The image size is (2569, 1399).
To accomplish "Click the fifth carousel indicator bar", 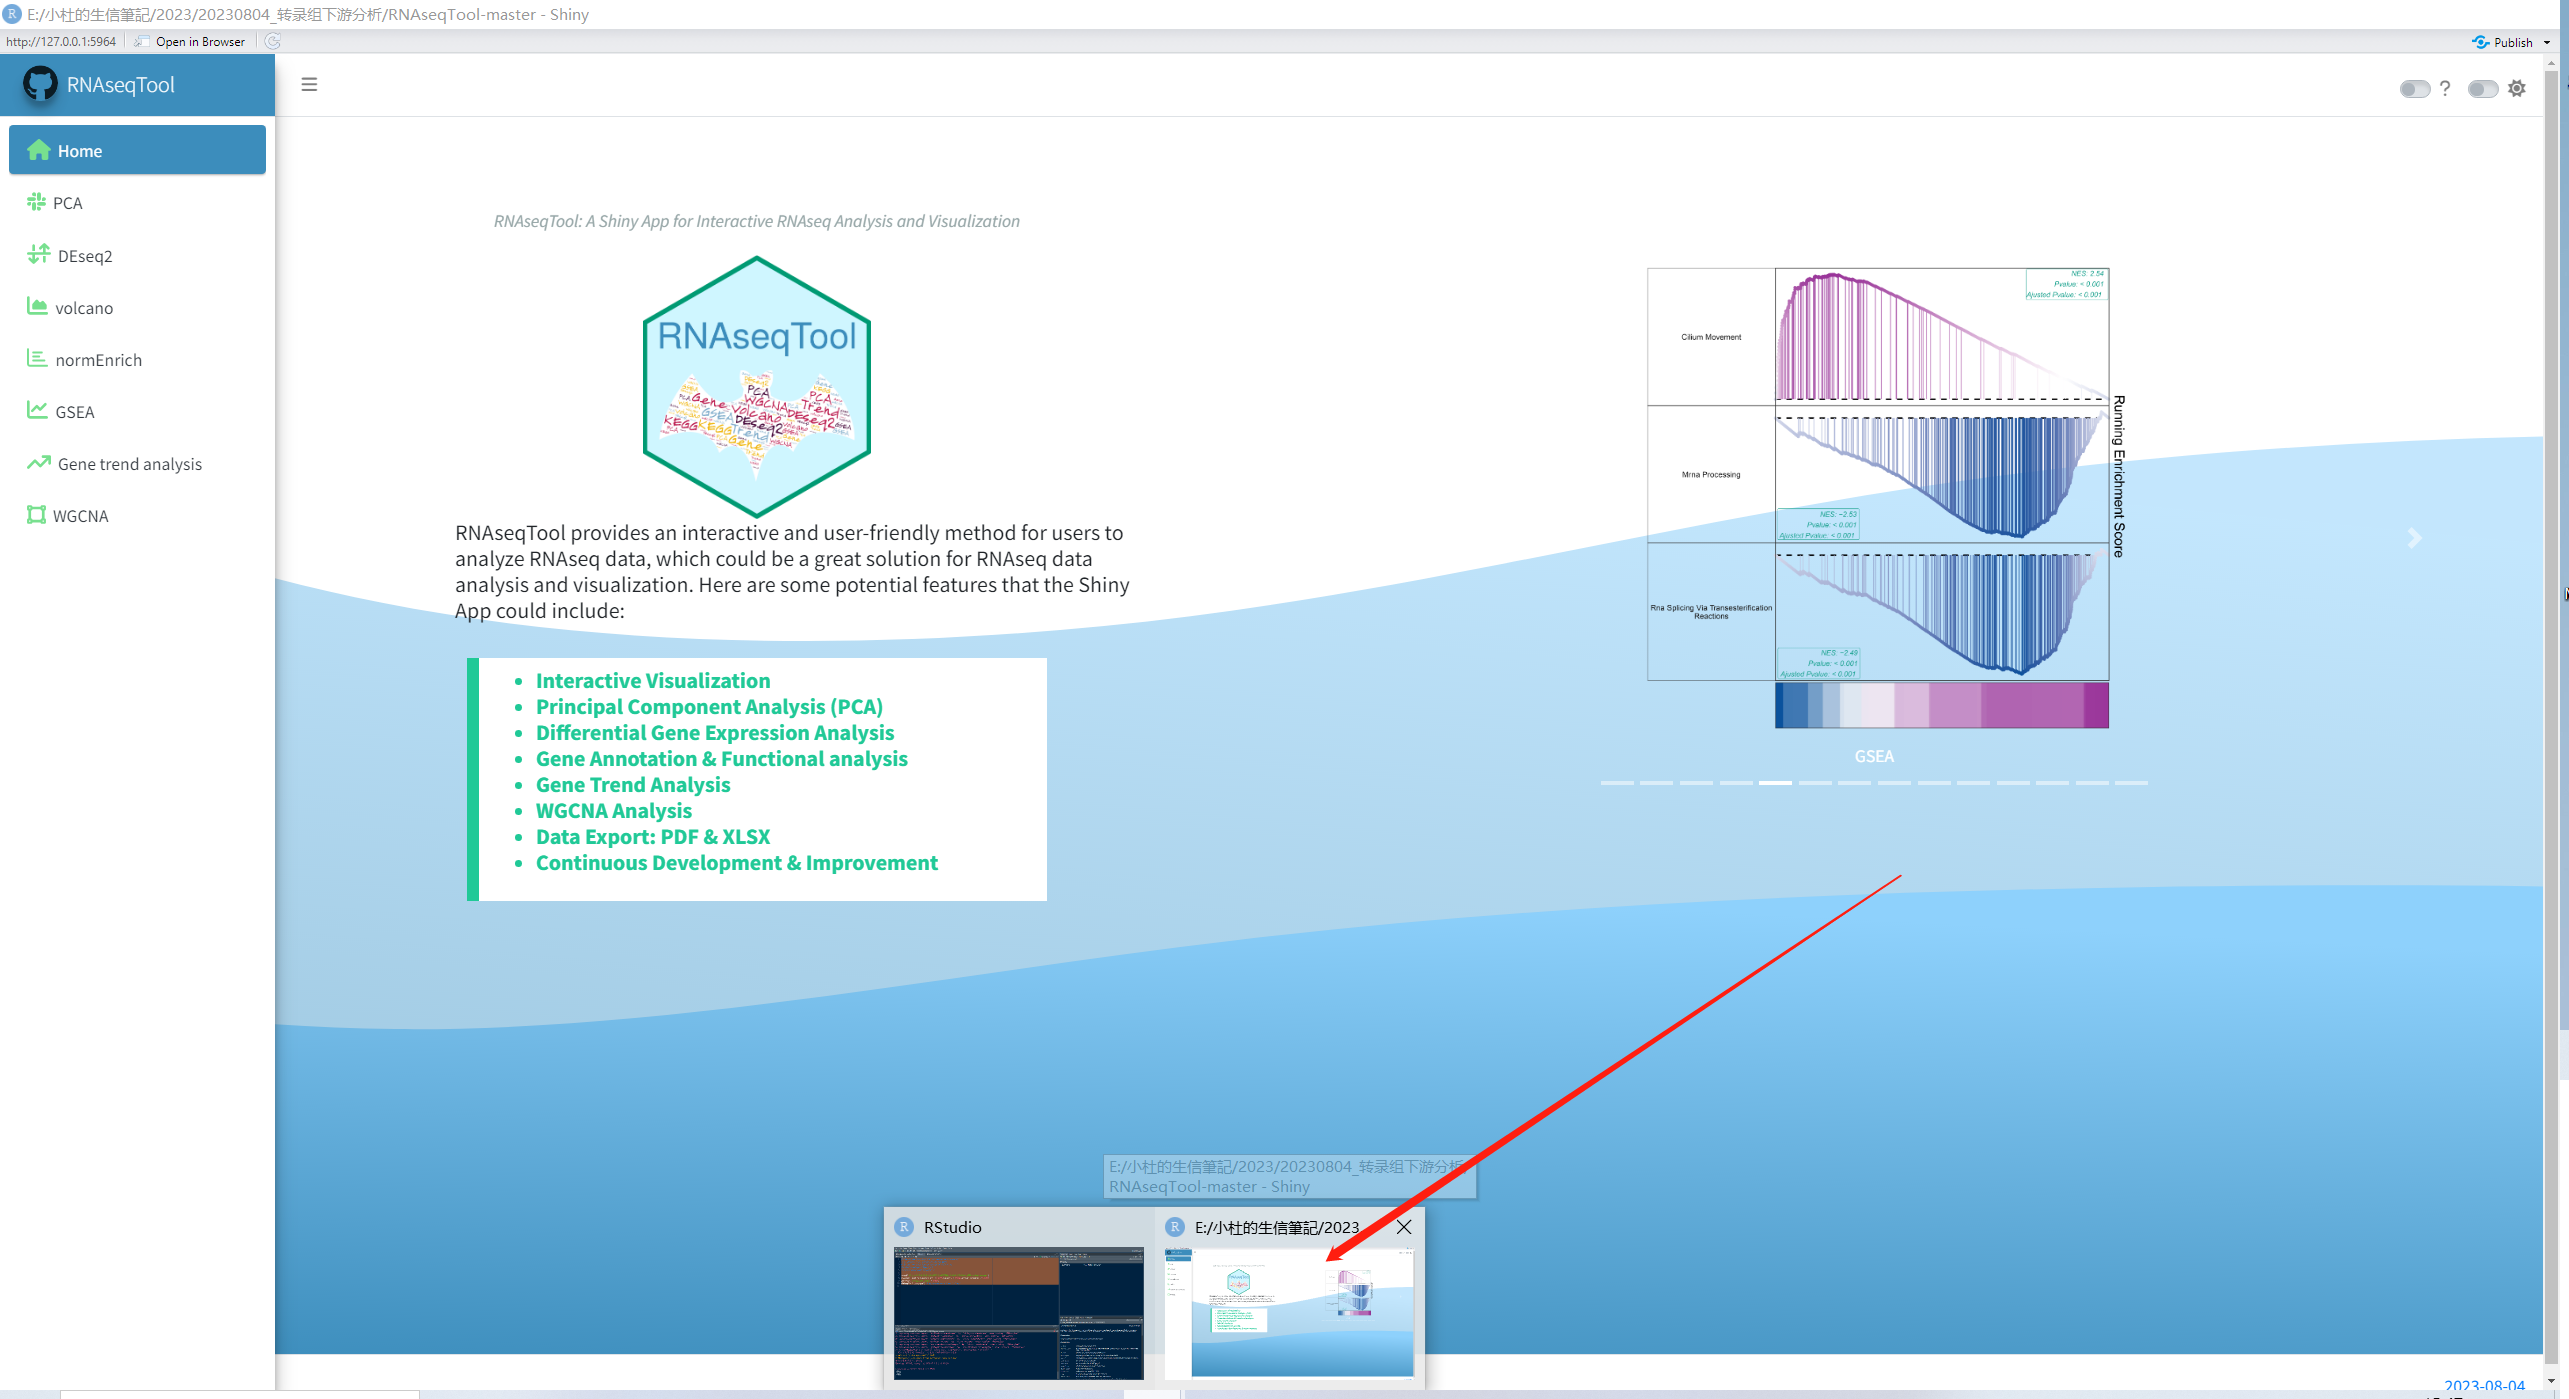I will pyautogui.click(x=1775, y=783).
